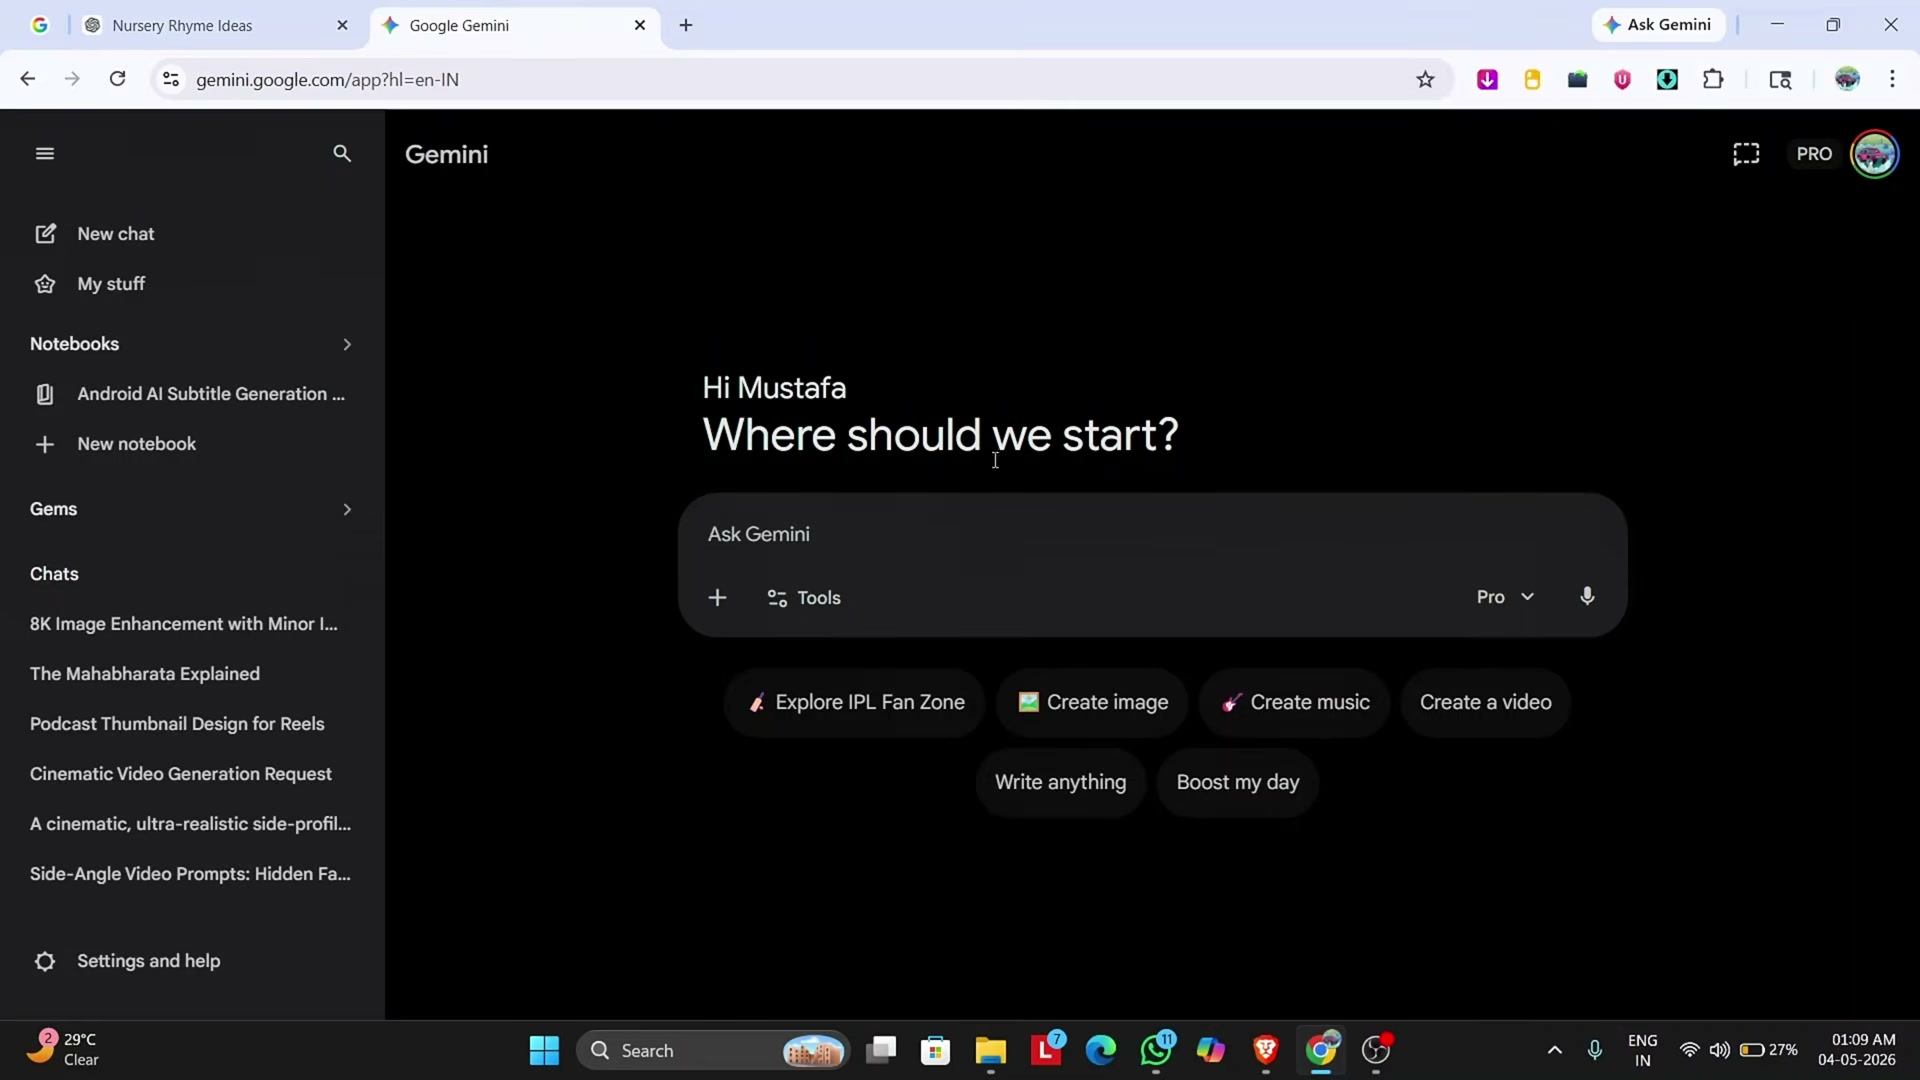Open Cinematic Video Generation Request chat

pos(181,774)
